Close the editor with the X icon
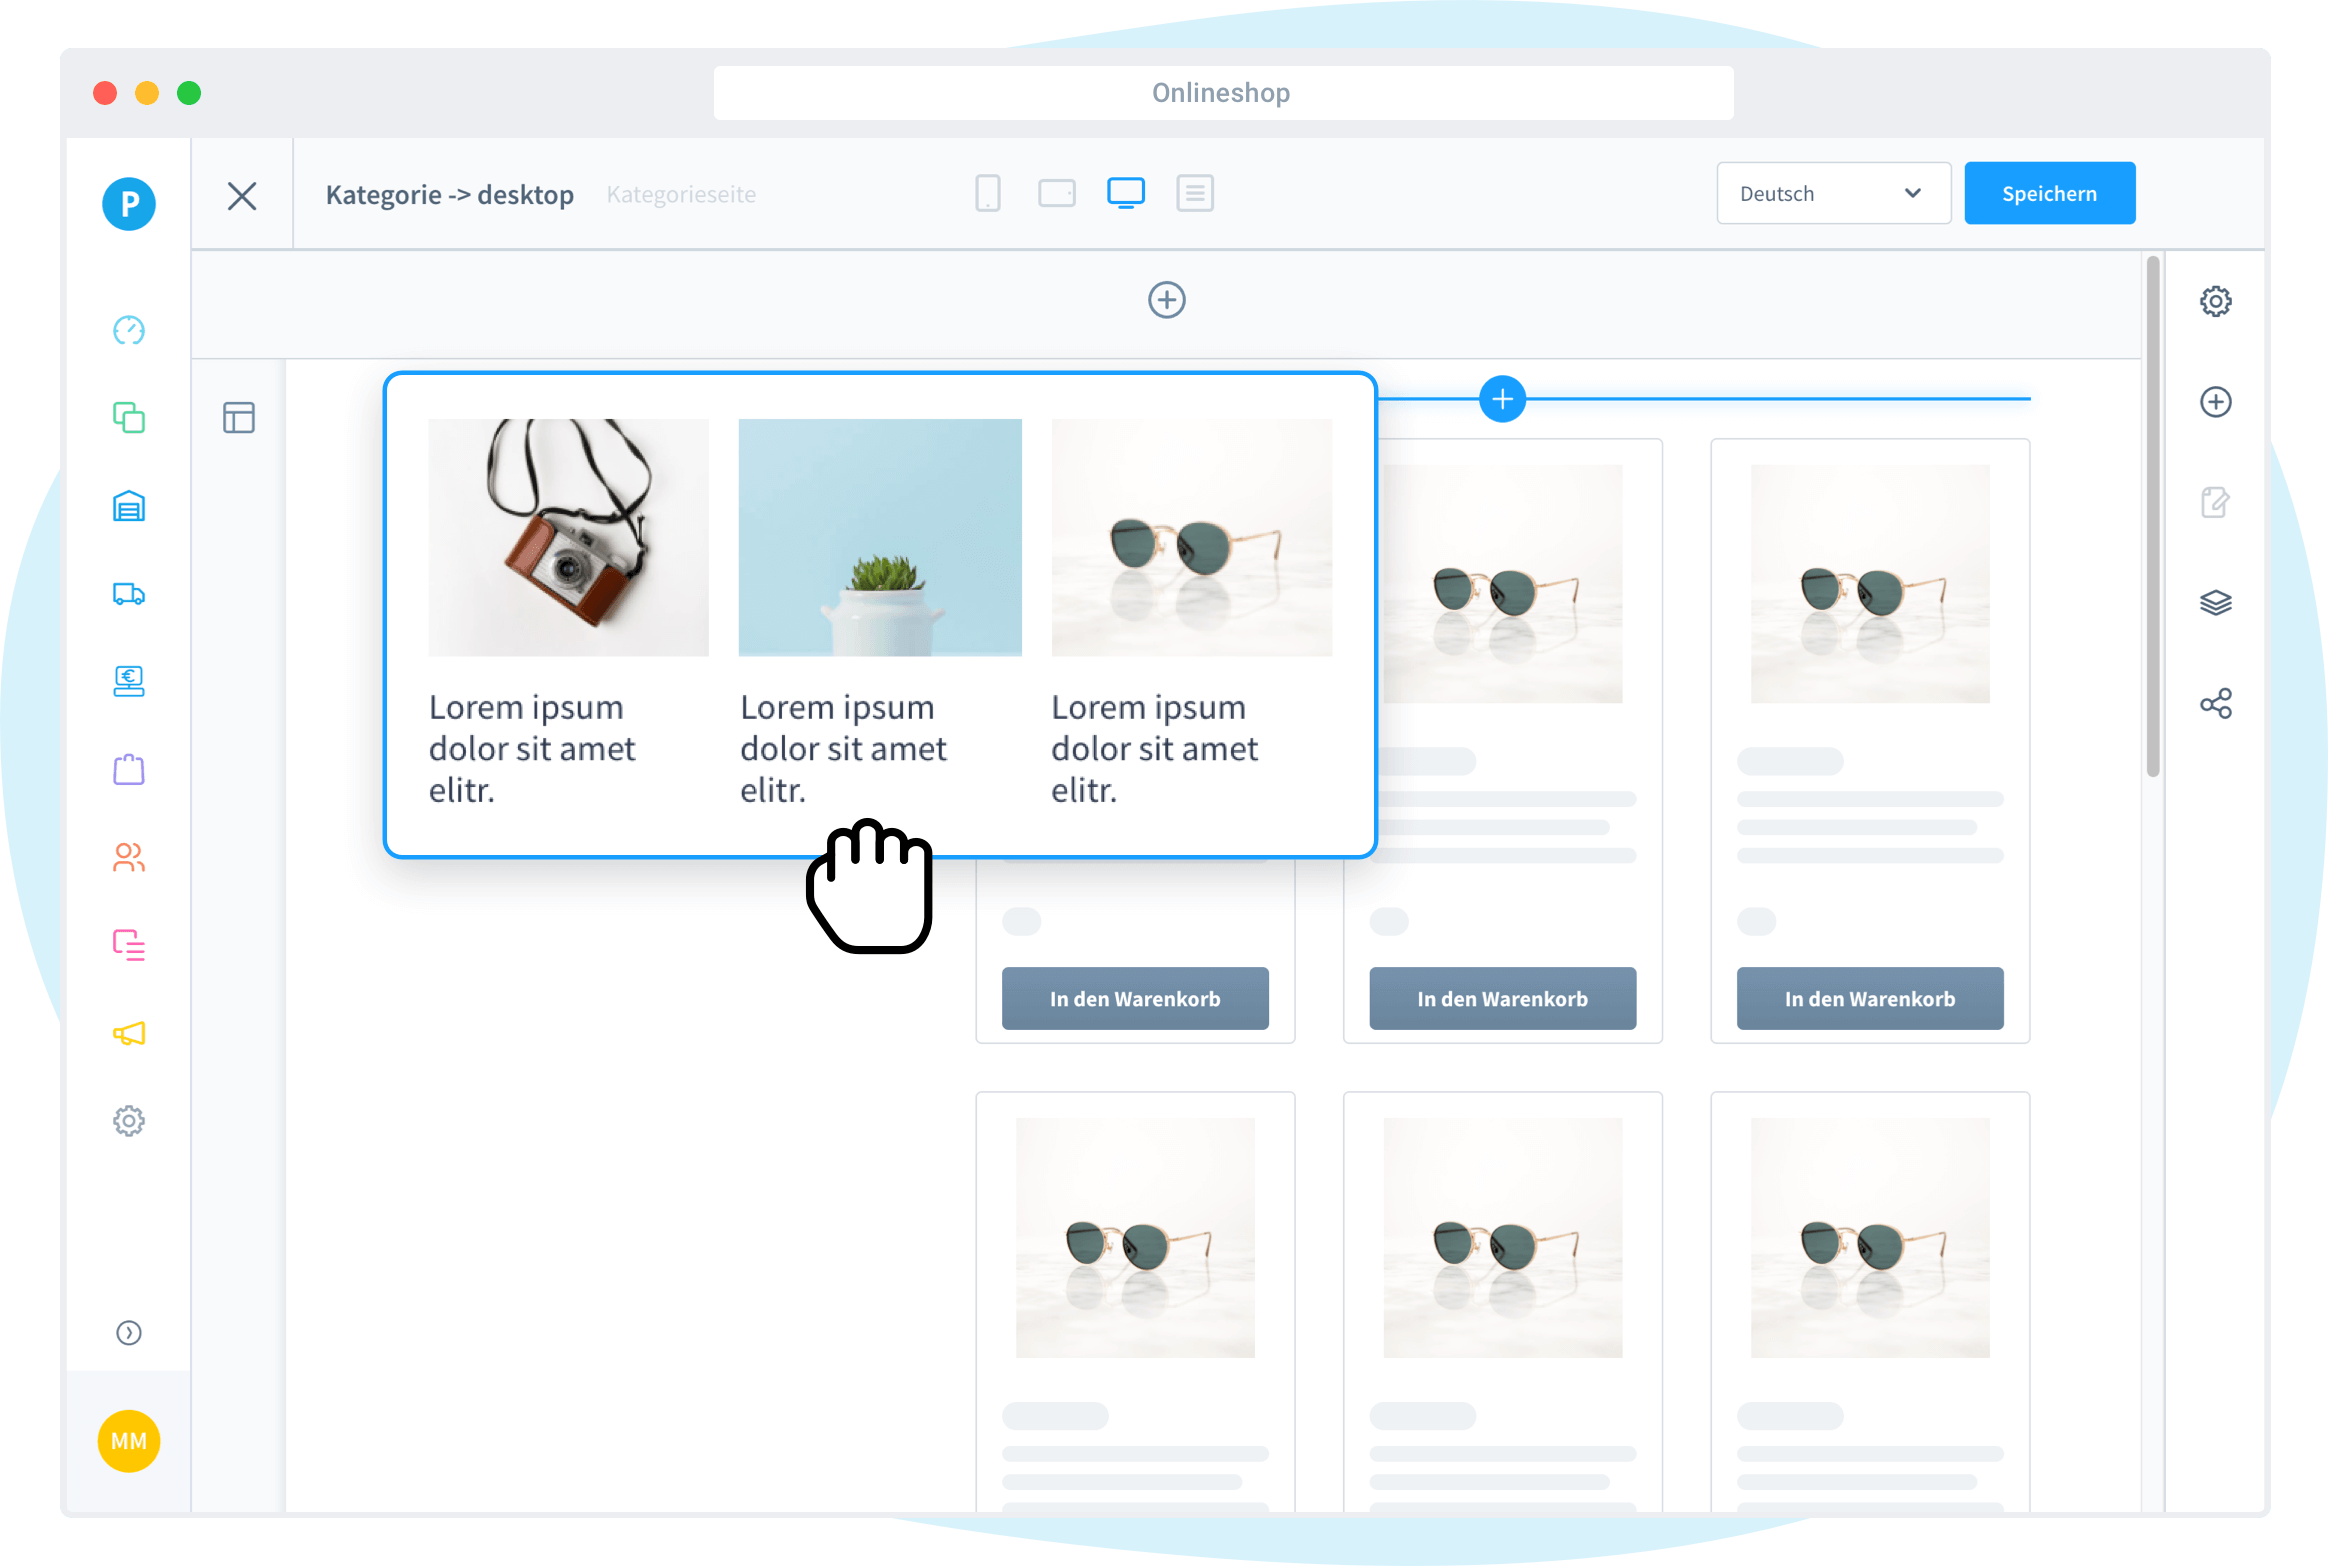The width and height of the screenshot is (2328, 1566). tap(242, 195)
